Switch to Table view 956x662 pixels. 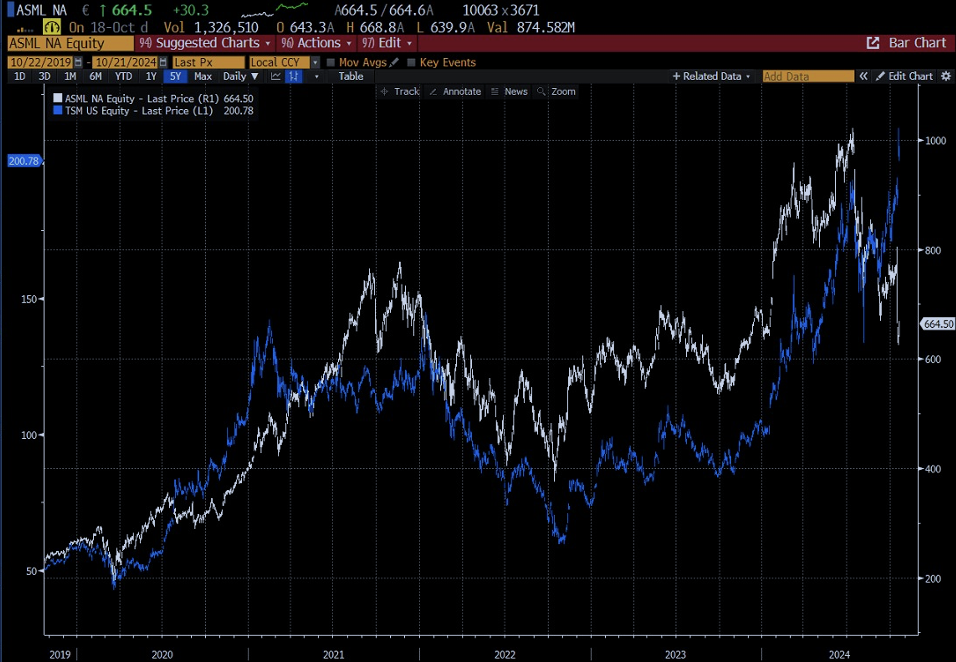coord(351,76)
